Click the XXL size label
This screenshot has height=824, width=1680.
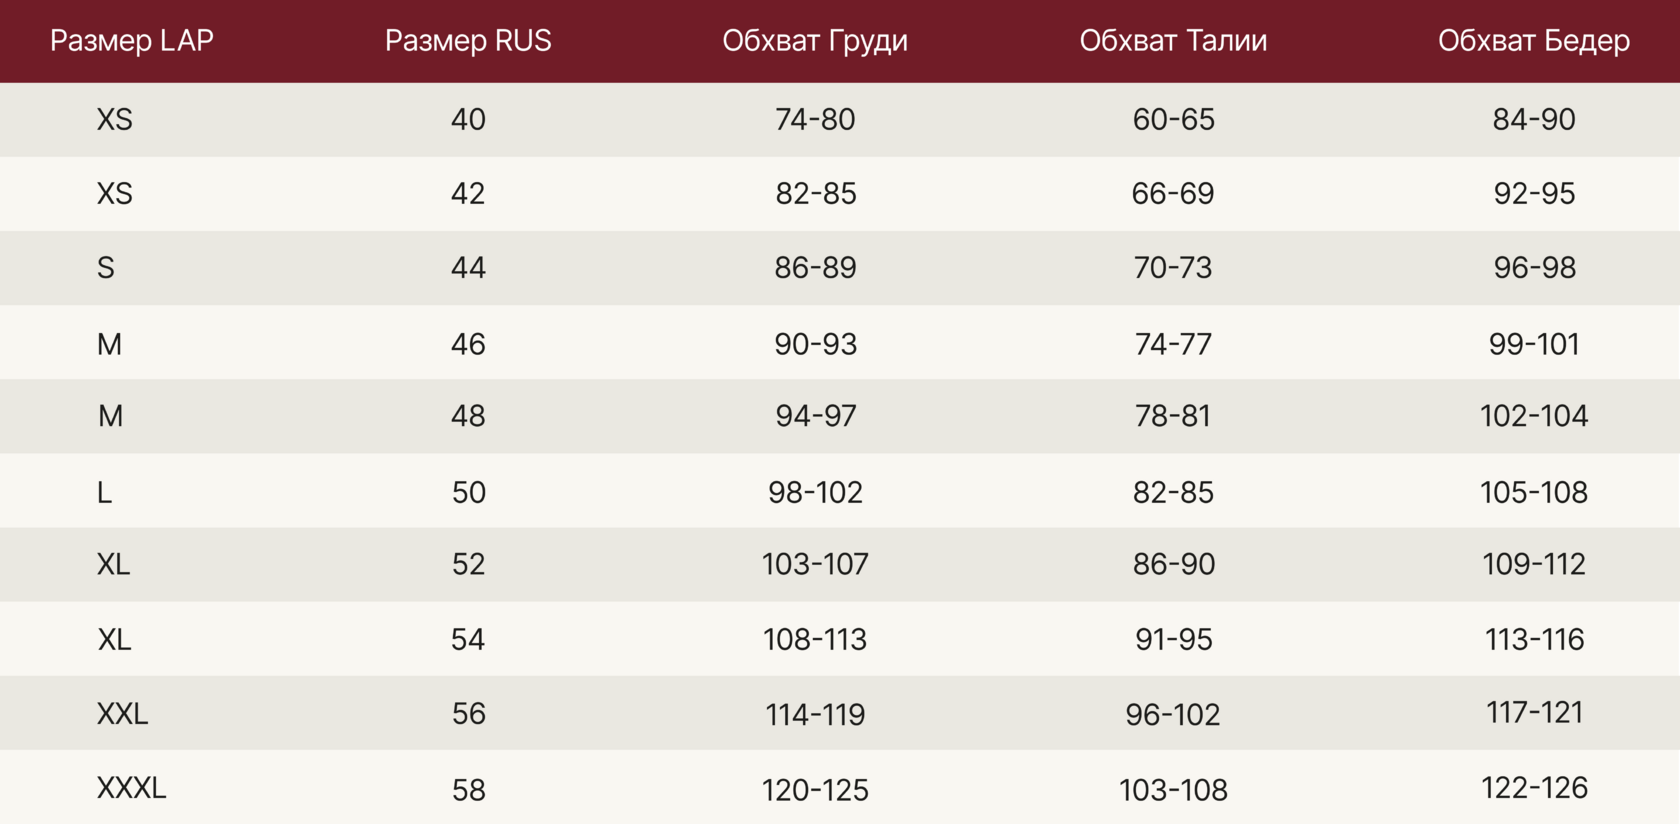[122, 714]
